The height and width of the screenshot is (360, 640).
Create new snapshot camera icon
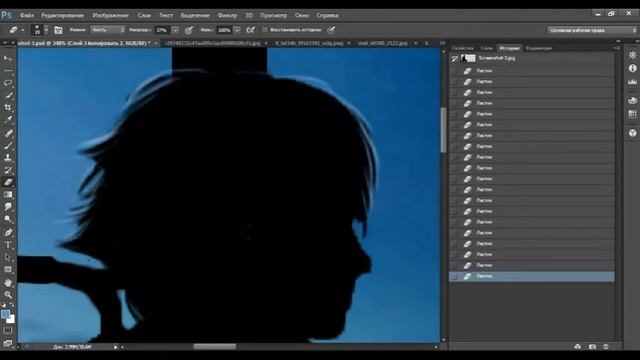592,347
